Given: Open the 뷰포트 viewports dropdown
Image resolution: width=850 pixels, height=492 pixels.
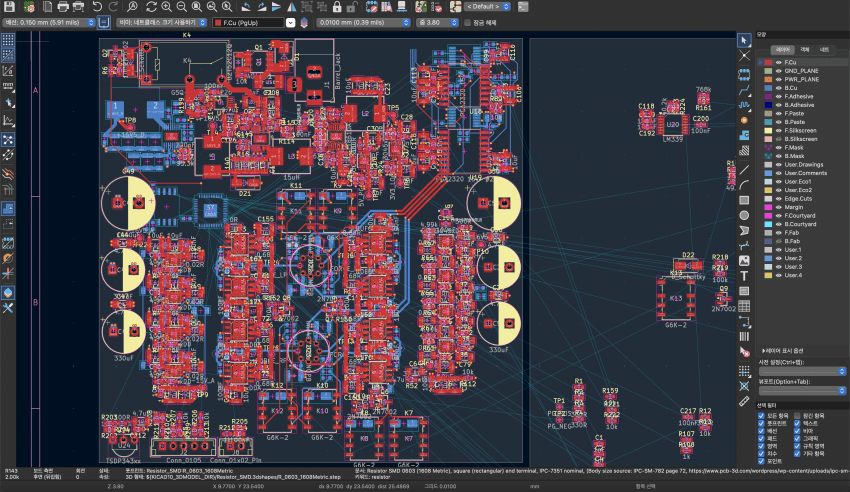Looking at the screenshot, I should [802, 391].
